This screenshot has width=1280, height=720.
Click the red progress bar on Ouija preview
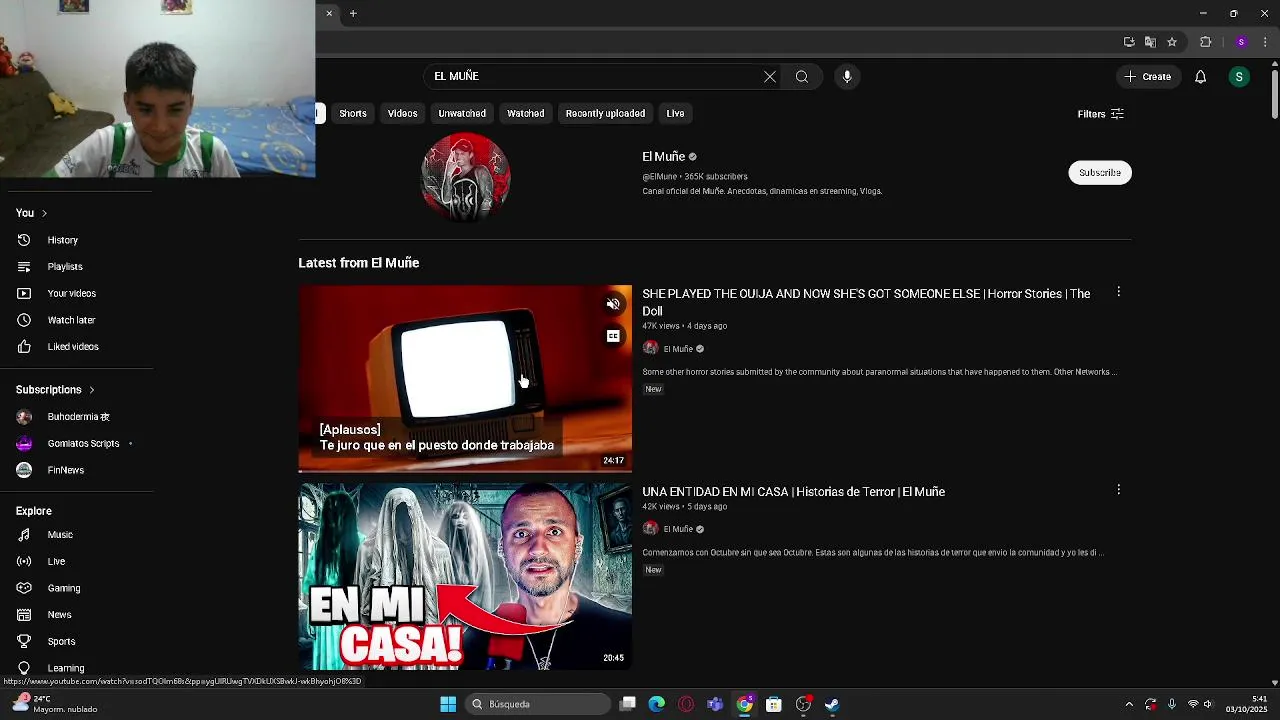(x=465, y=471)
